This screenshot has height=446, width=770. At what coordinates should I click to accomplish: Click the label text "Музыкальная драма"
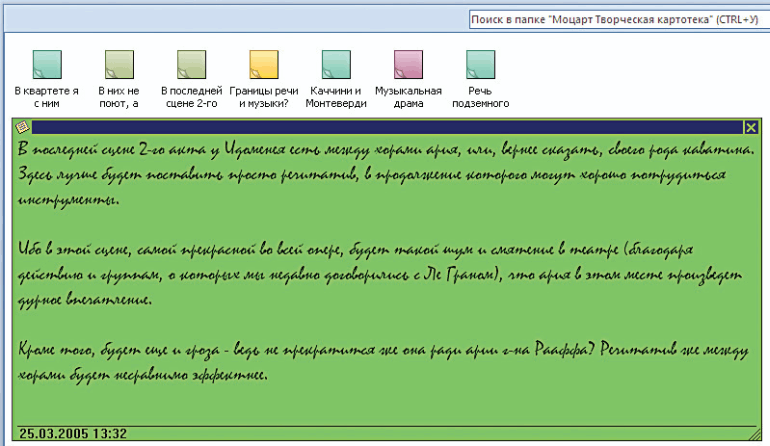(x=408, y=97)
